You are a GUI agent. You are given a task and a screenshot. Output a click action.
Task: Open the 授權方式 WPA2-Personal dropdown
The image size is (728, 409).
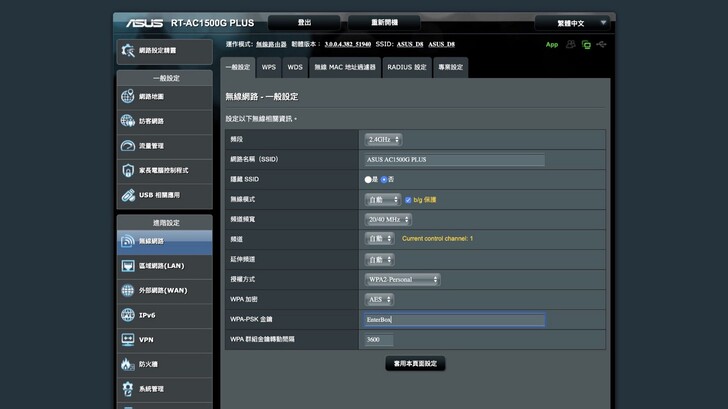403,279
